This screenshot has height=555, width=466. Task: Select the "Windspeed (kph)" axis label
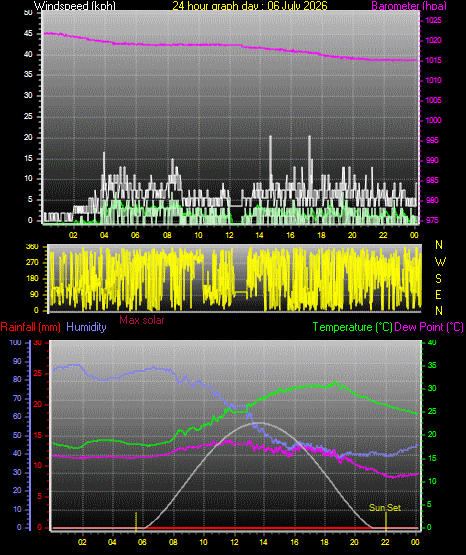coord(75,6)
